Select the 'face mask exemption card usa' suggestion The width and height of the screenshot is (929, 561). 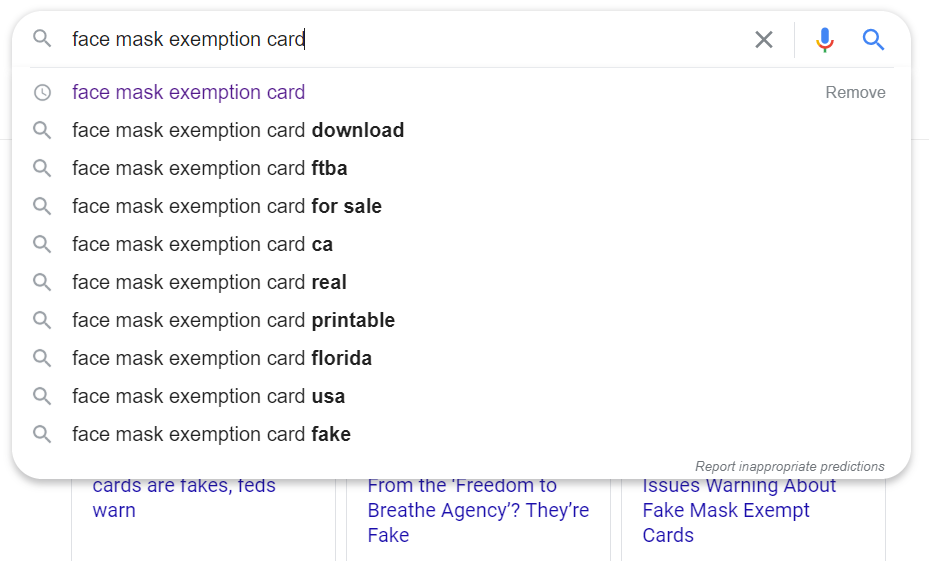coord(462,396)
